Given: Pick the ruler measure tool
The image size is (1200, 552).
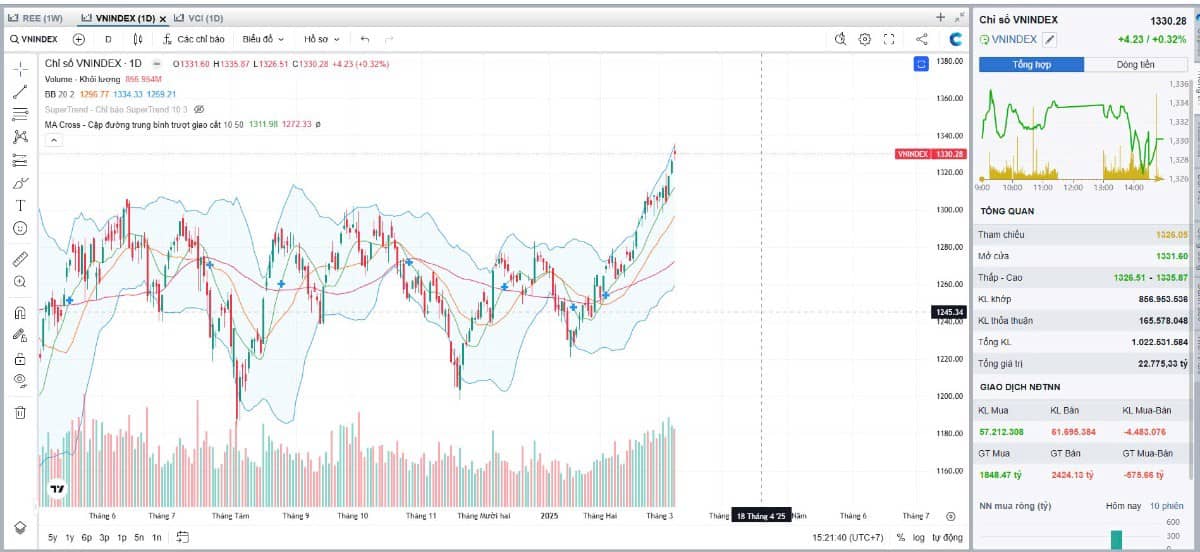Looking at the screenshot, I should [20, 259].
